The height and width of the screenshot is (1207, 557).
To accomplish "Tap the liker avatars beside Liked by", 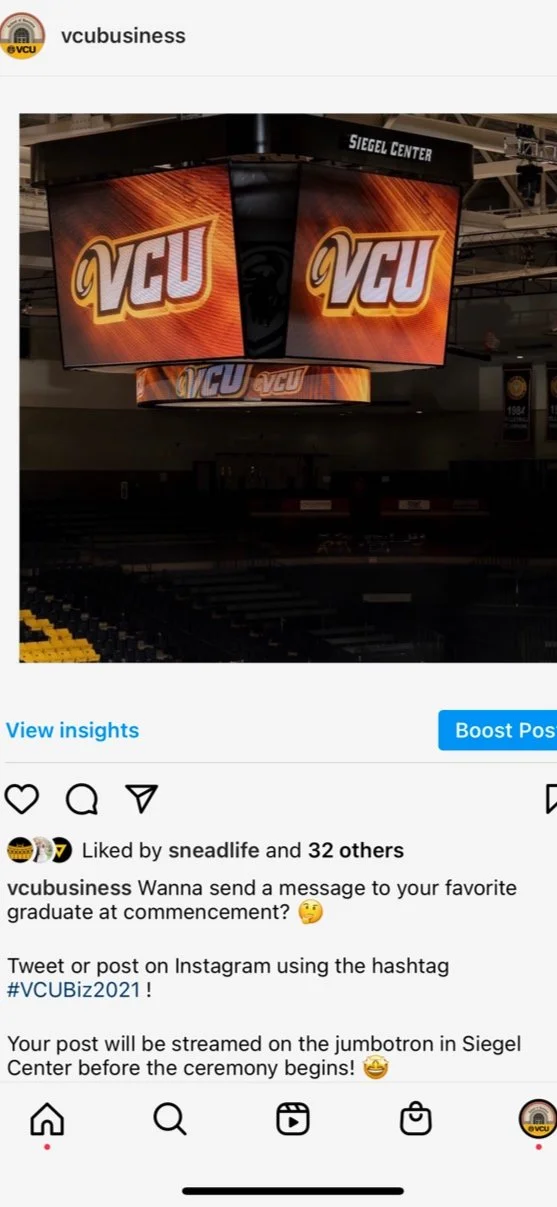I will 40,851.
